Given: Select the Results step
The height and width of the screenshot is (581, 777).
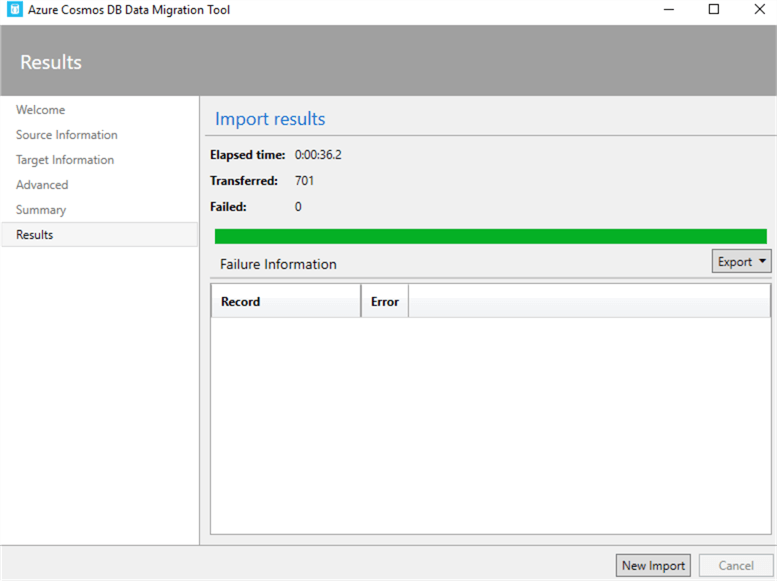Looking at the screenshot, I should [x=100, y=234].
